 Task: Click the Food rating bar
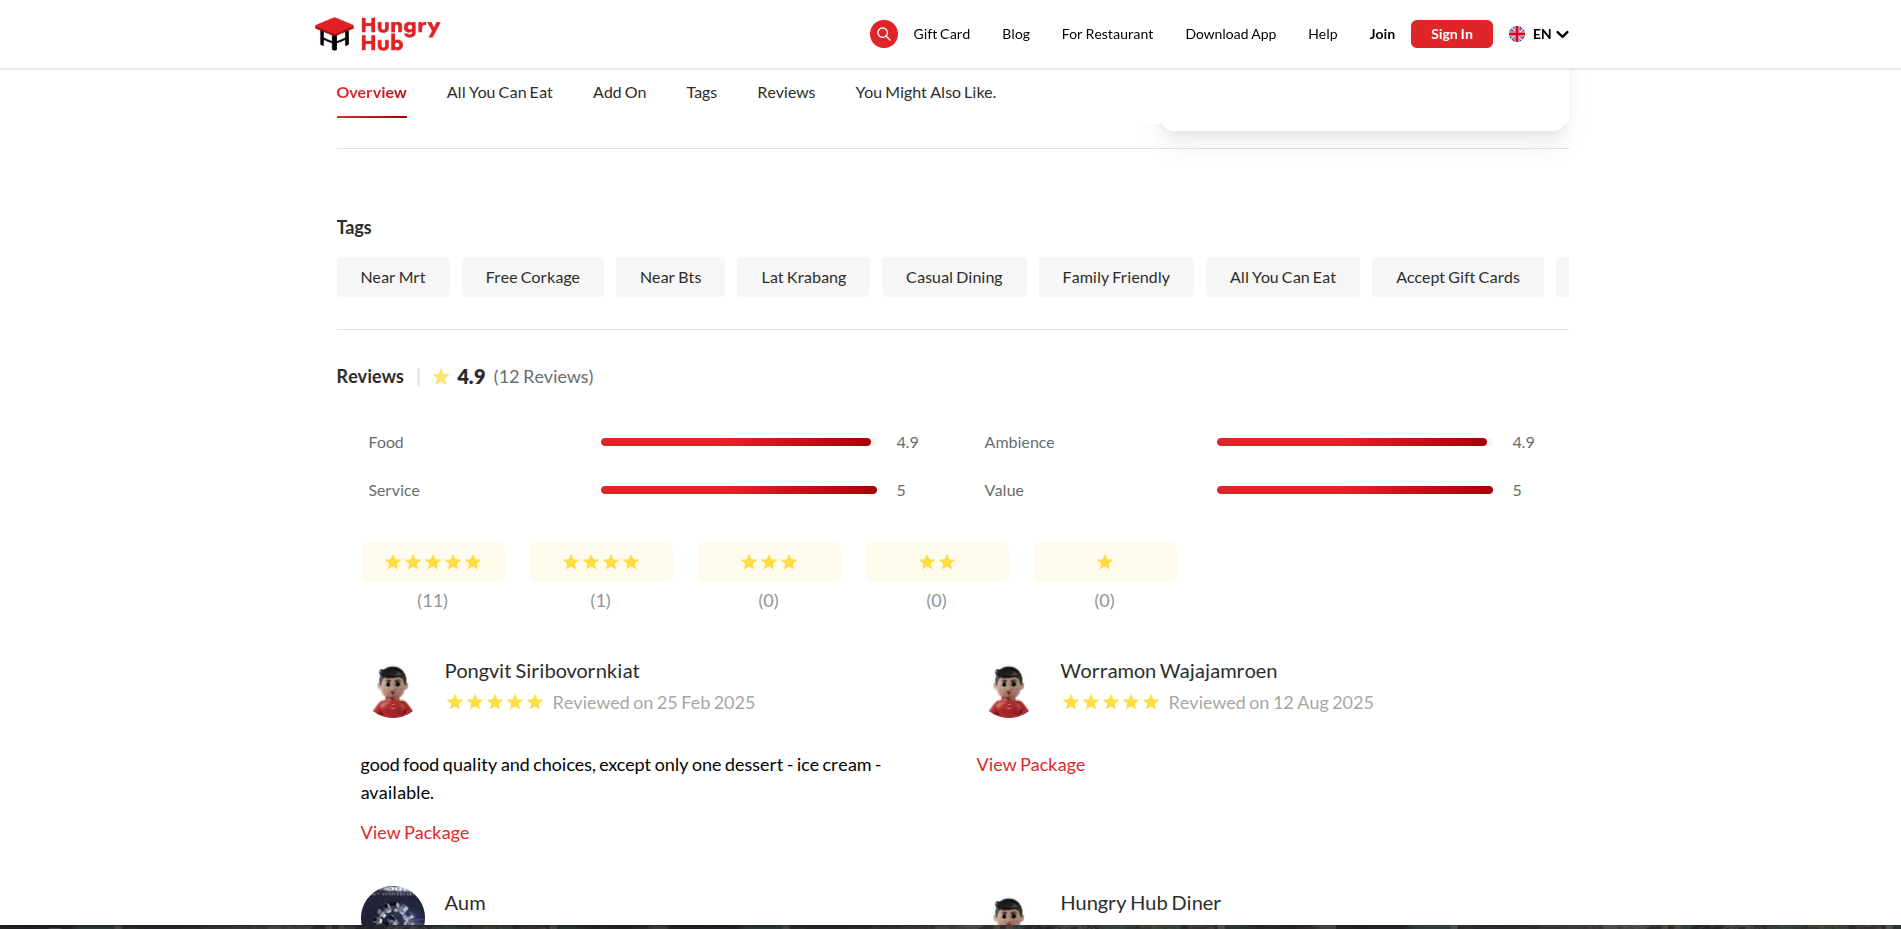pos(736,442)
